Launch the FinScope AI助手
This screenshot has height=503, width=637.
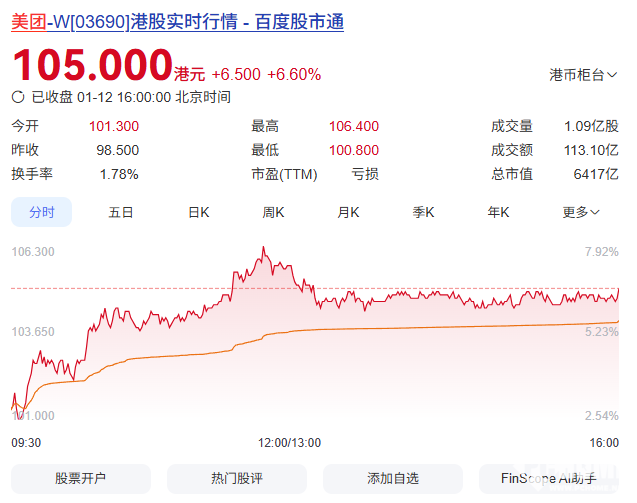point(548,478)
